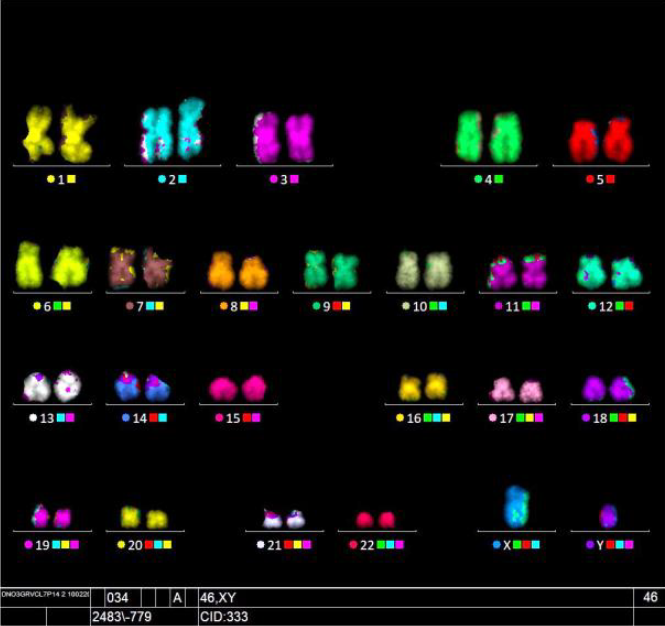
Task: Click the magenta square next to label 3
Action: 294,180
